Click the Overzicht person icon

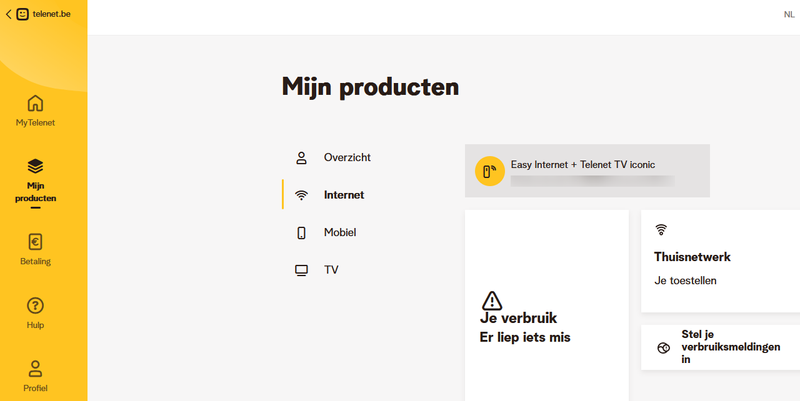301,158
